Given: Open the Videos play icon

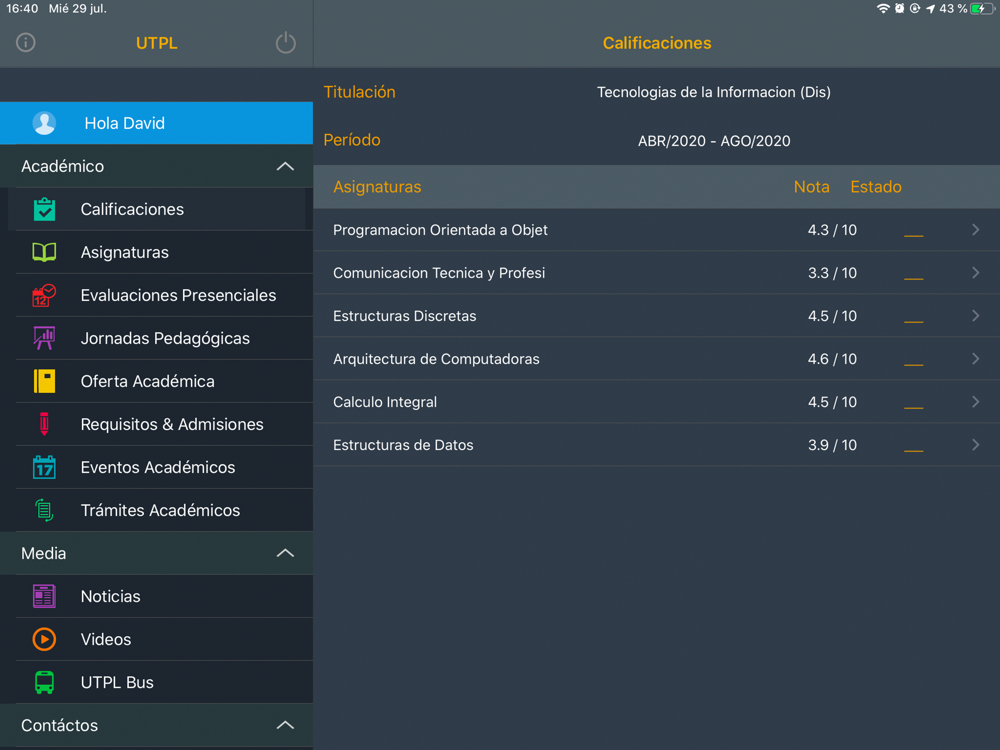Looking at the screenshot, I should pyautogui.click(x=44, y=639).
